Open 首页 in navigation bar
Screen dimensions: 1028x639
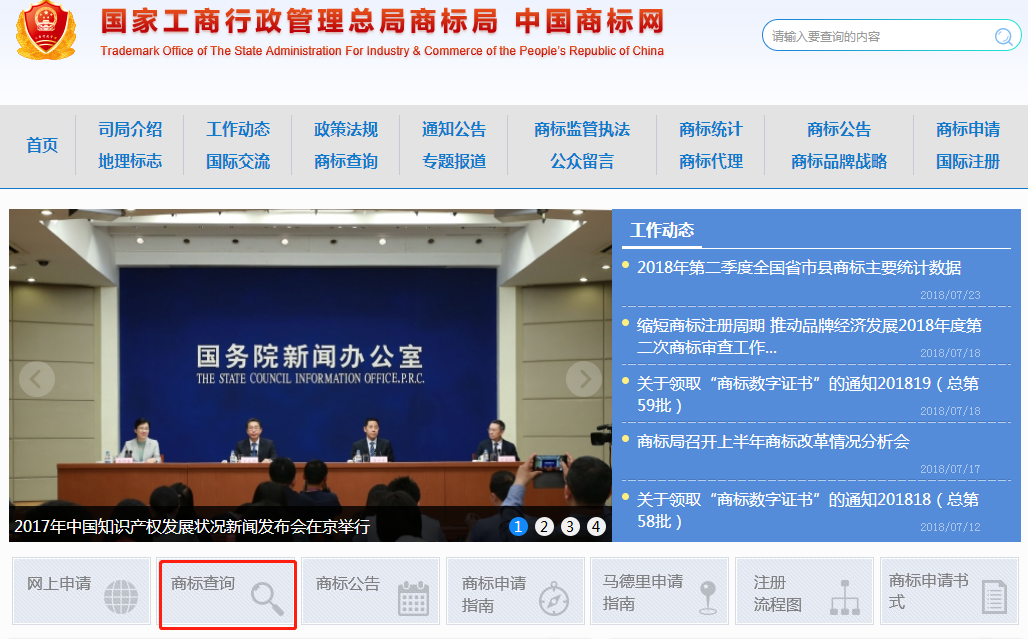click(42, 145)
